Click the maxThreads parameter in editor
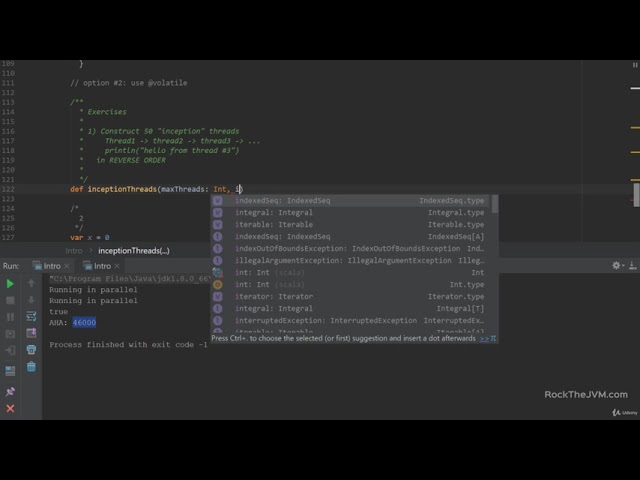Image resolution: width=640 pixels, height=480 pixels. tap(182, 189)
